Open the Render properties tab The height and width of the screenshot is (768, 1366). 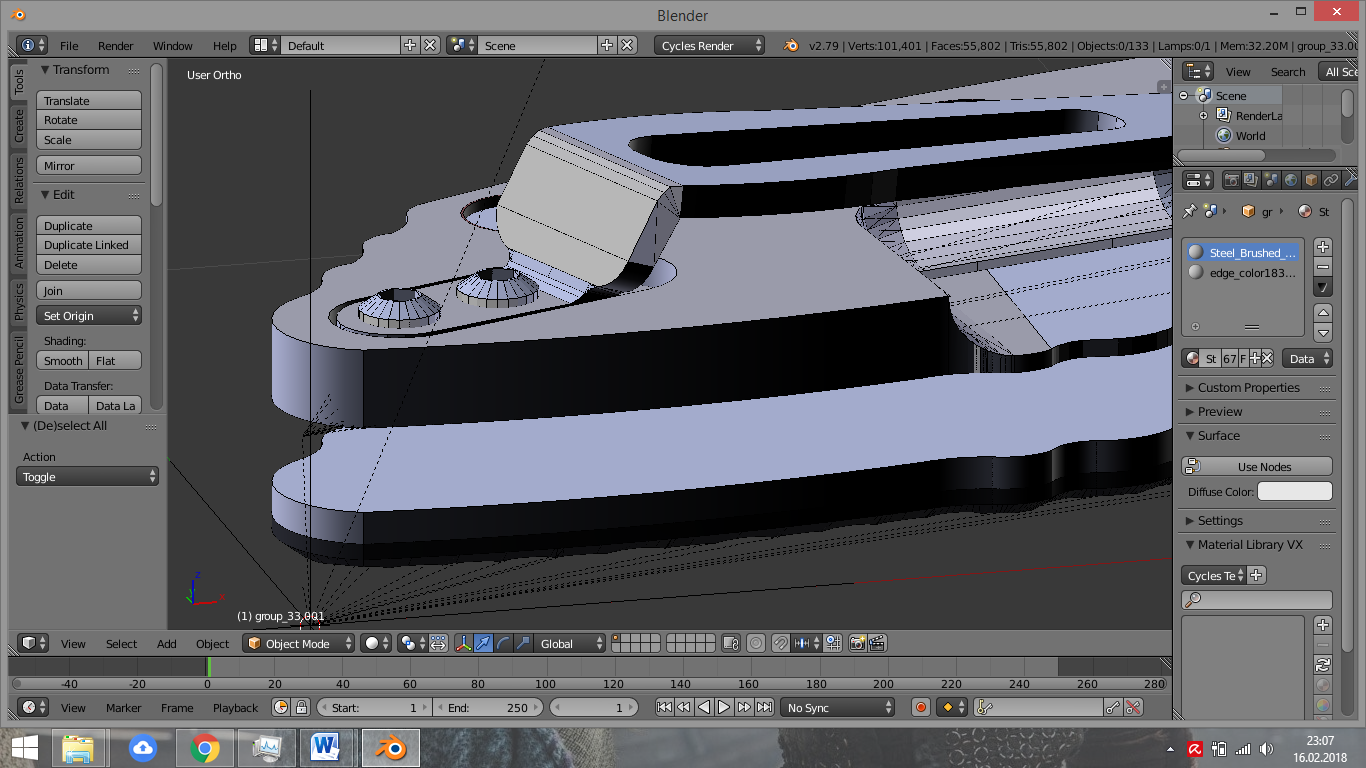1231,180
